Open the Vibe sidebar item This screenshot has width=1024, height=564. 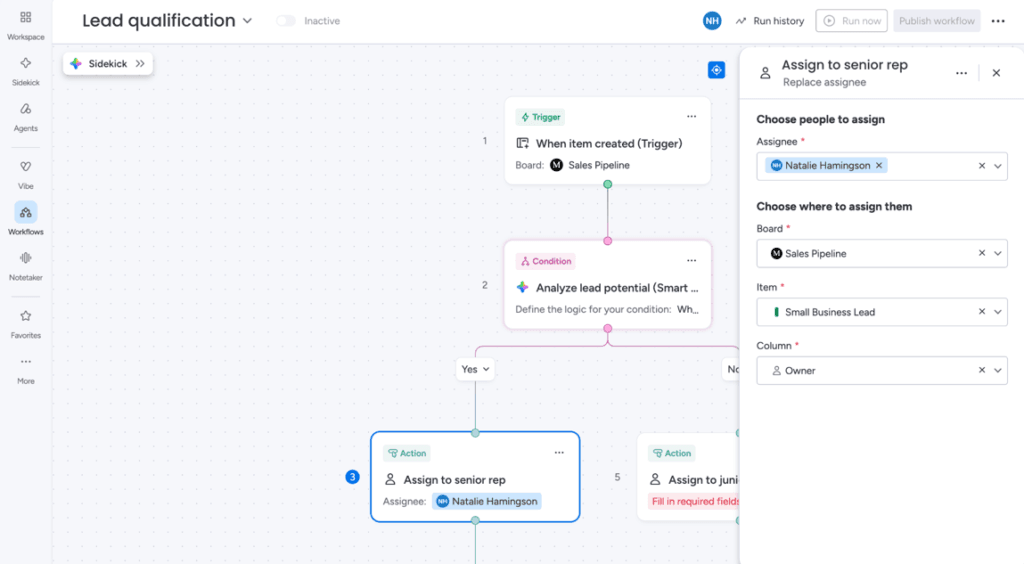(x=25, y=174)
